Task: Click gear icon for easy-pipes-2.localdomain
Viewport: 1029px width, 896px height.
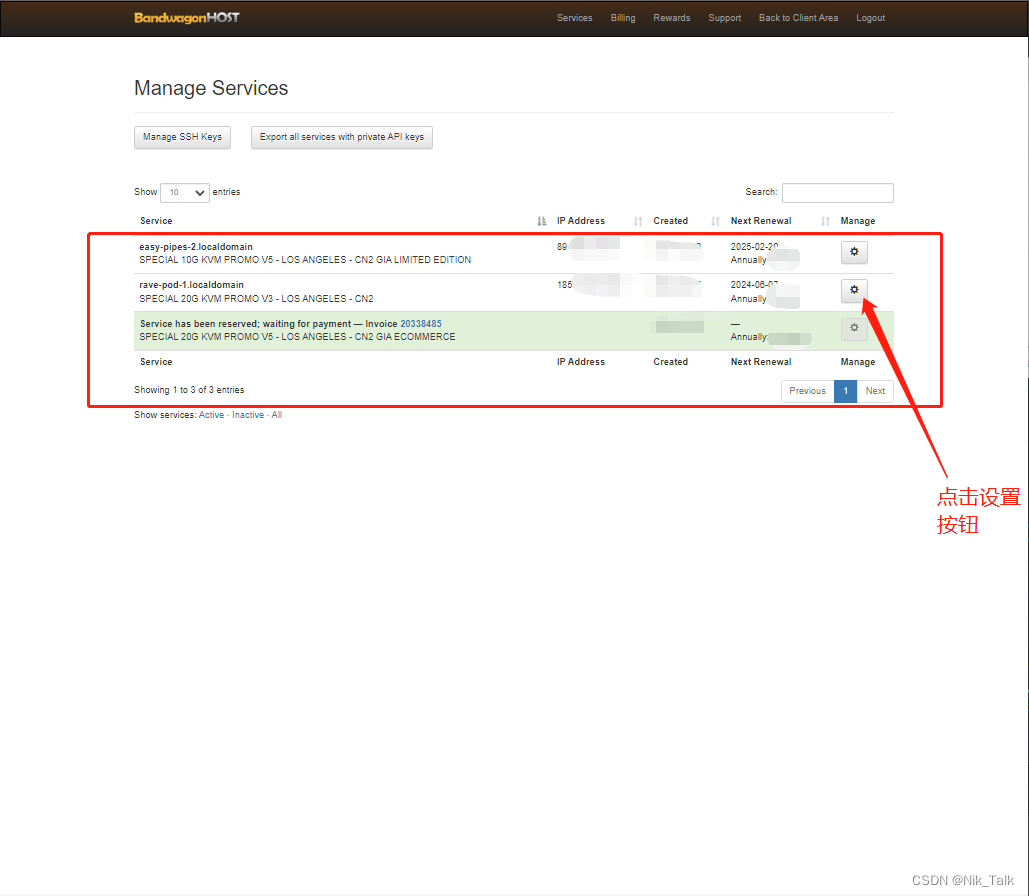Action: [x=853, y=252]
